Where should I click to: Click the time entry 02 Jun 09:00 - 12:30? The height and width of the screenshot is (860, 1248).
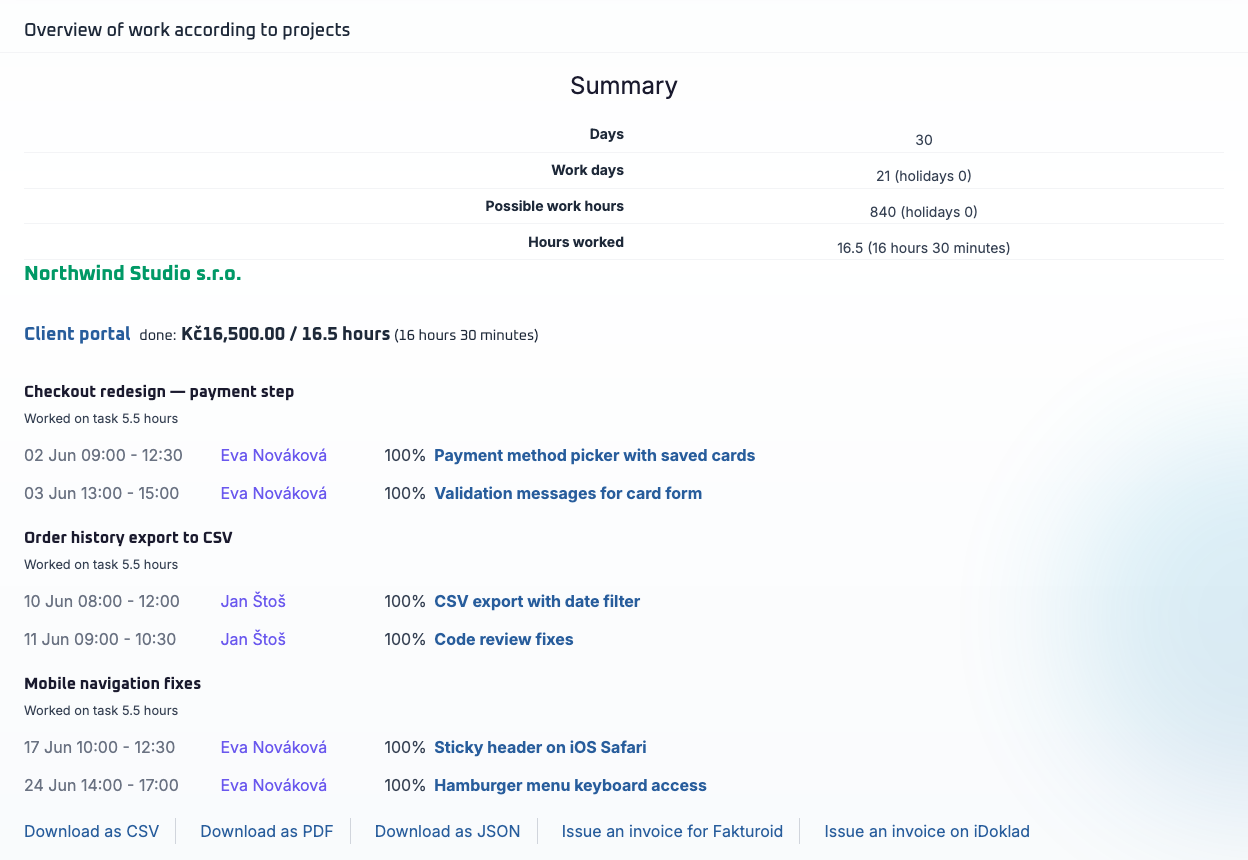tap(104, 455)
